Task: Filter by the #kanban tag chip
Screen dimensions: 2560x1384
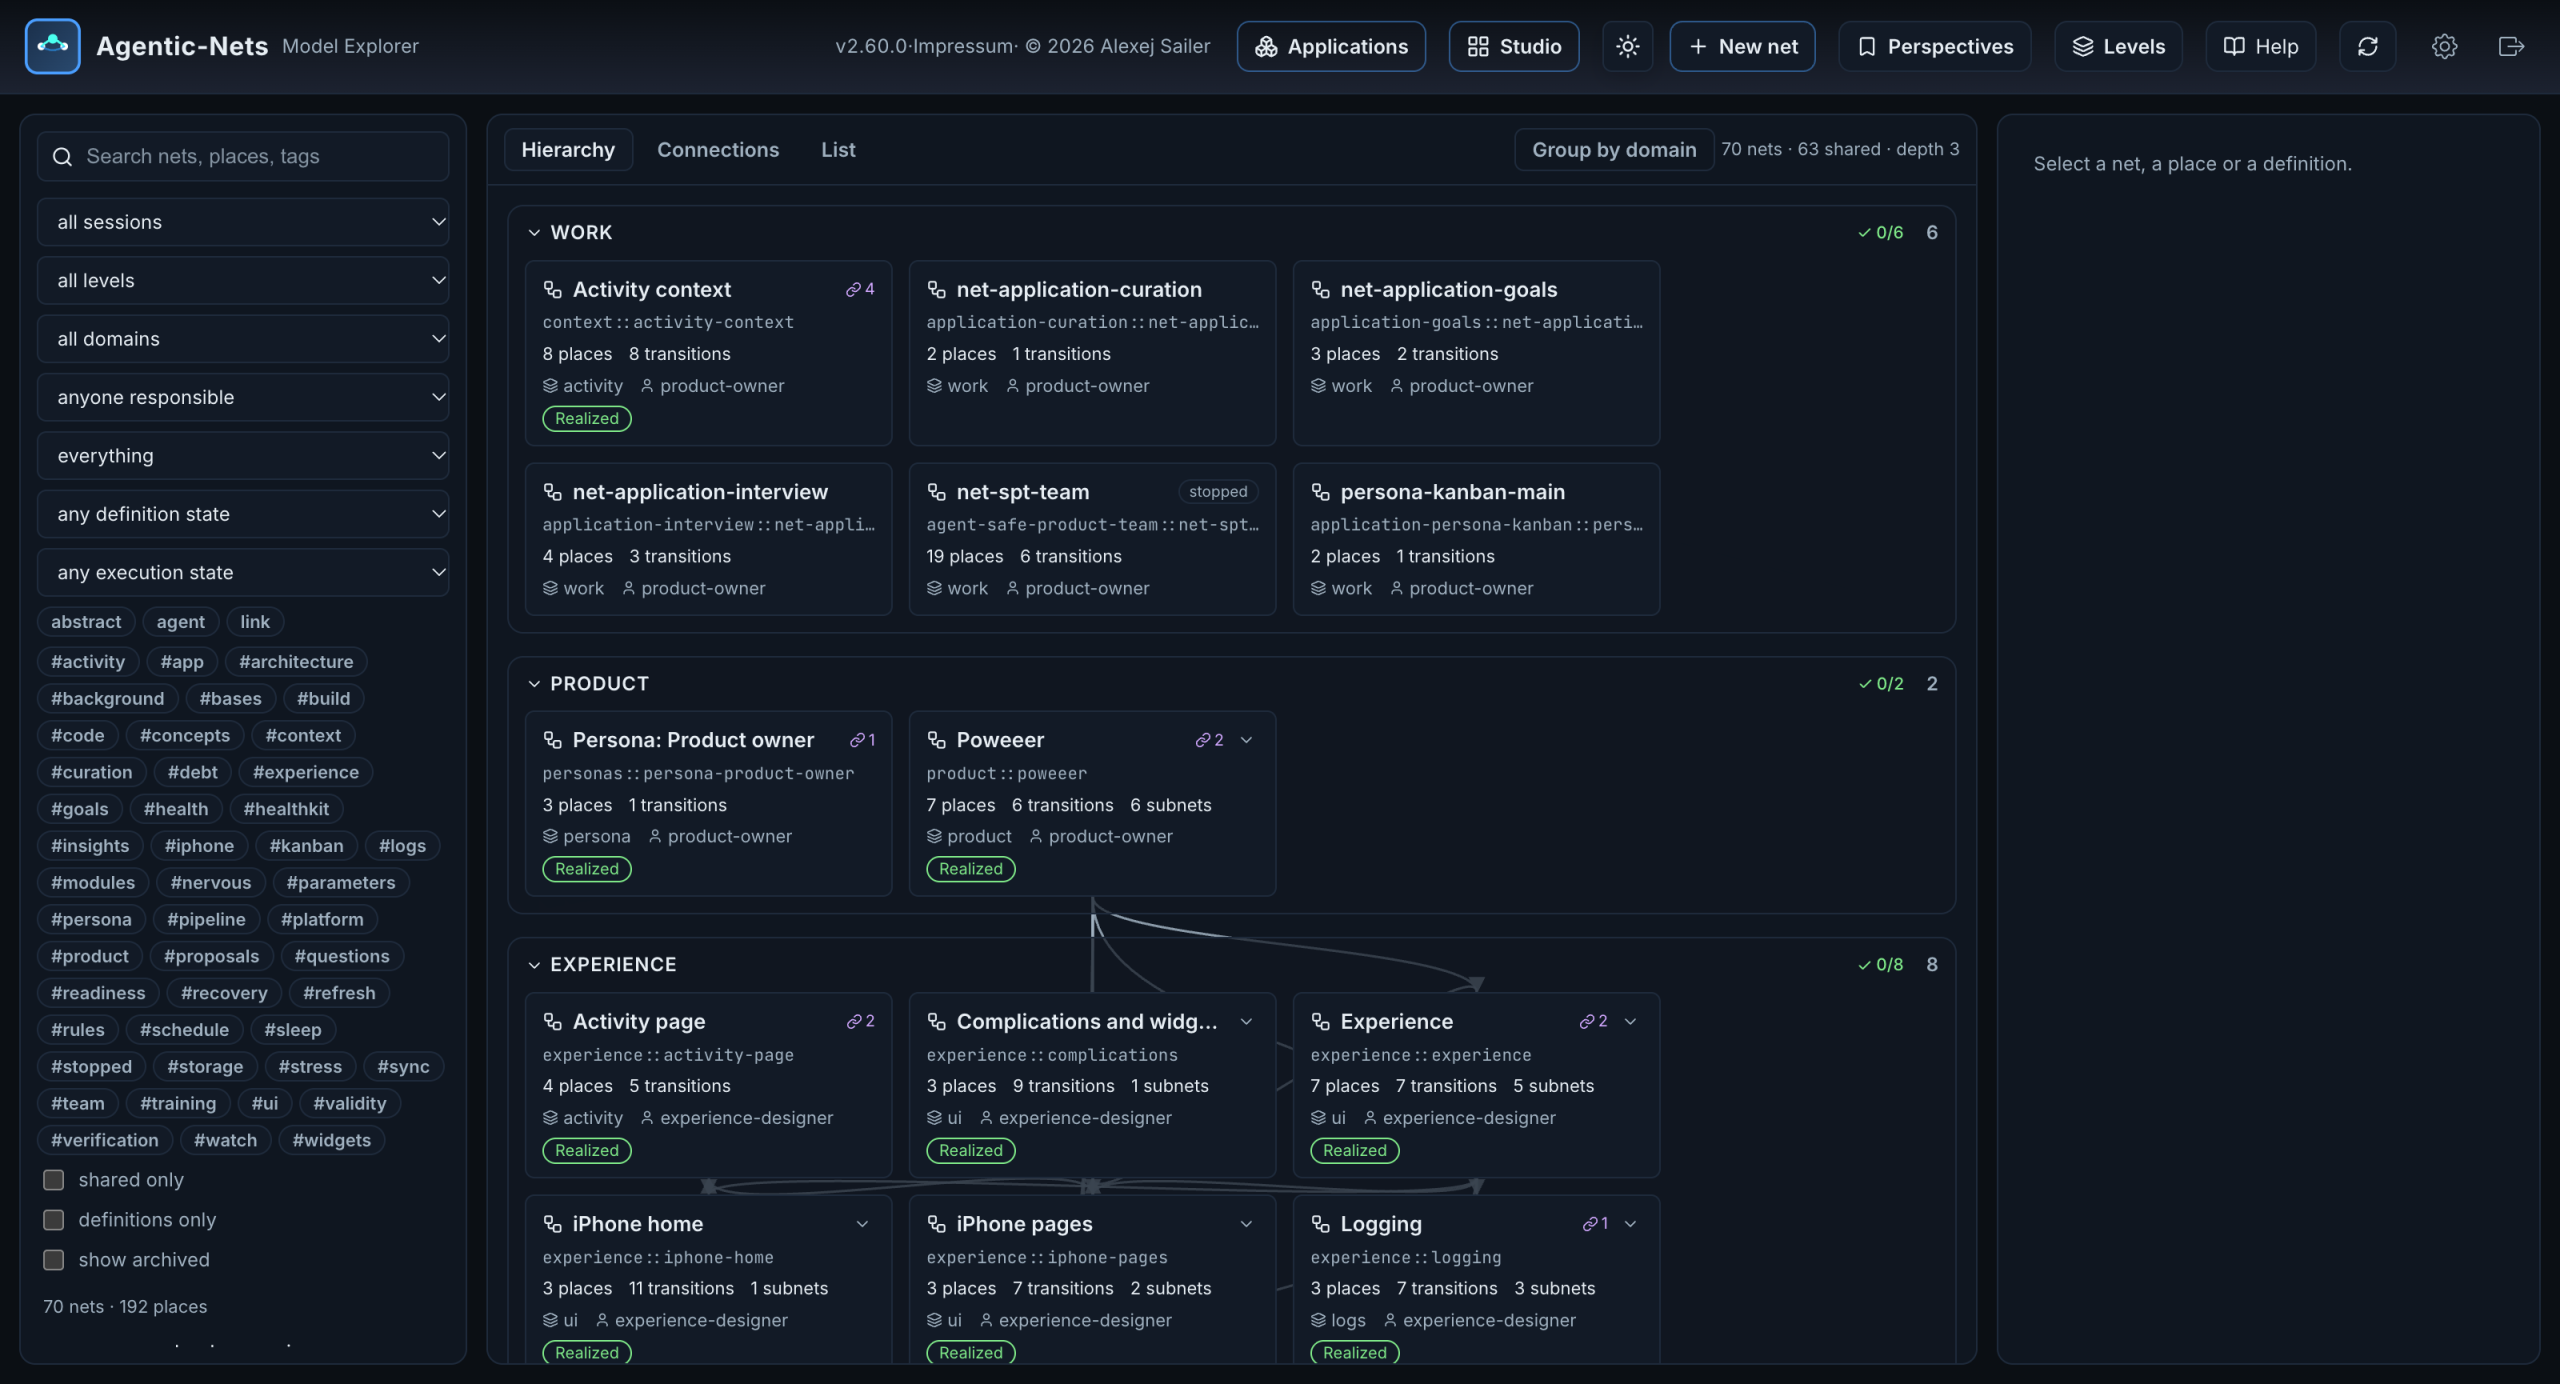Action: tap(306, 846)
